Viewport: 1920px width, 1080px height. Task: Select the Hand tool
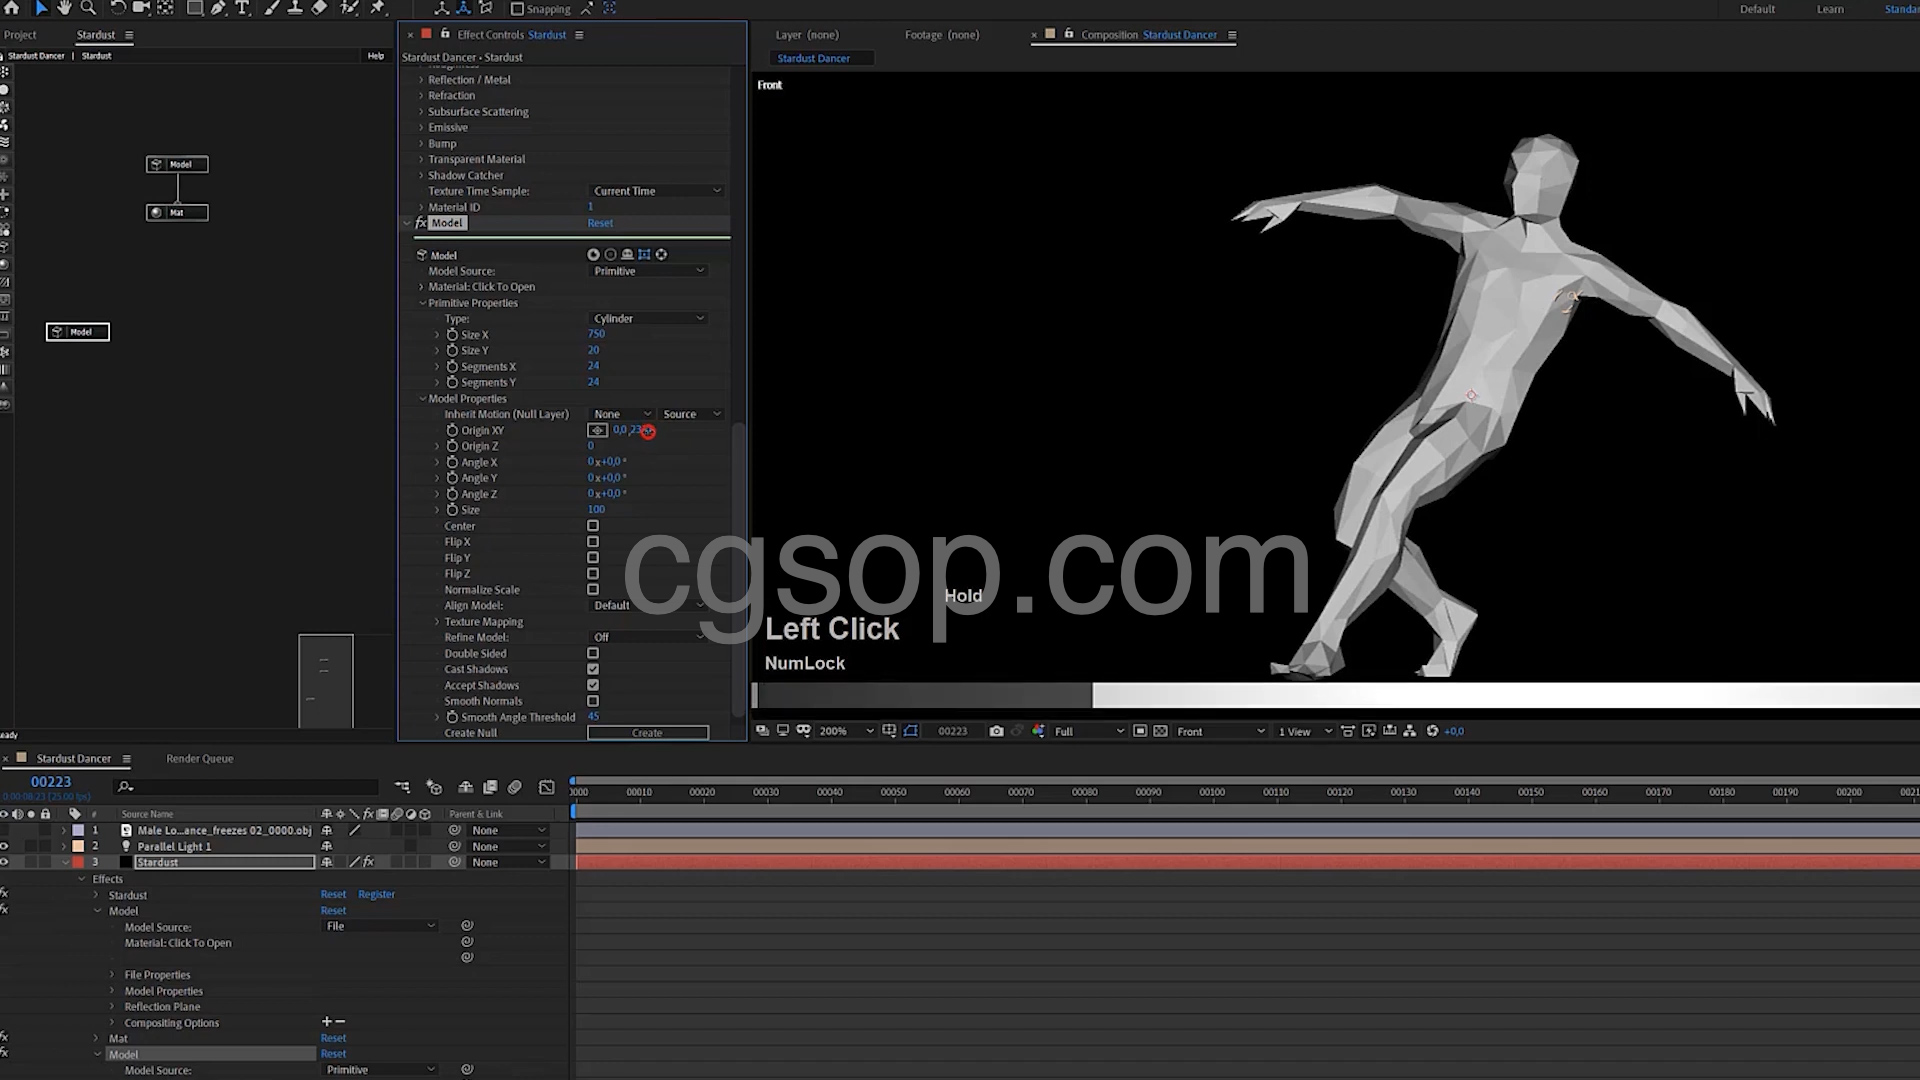[64, 8]
